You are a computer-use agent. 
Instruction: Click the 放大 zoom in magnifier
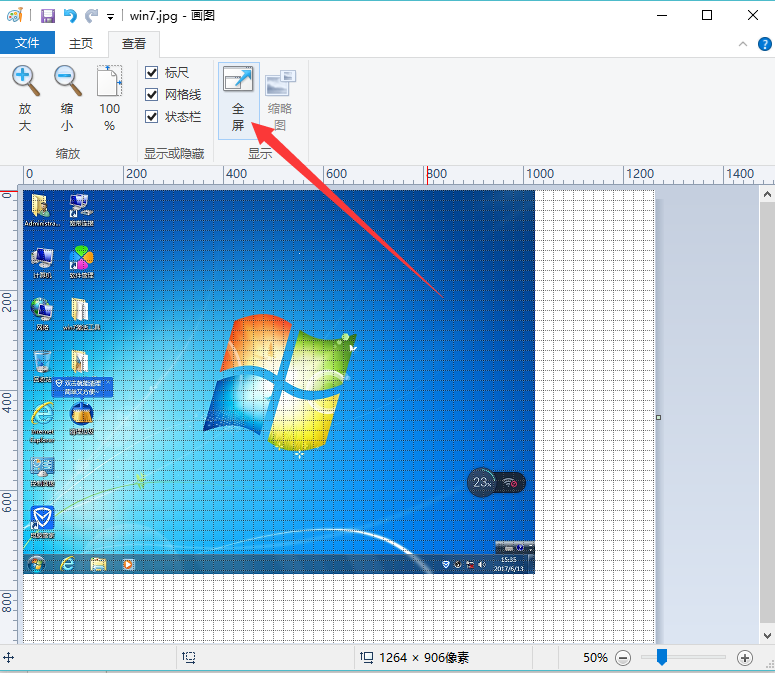click(x=25, y=98)
